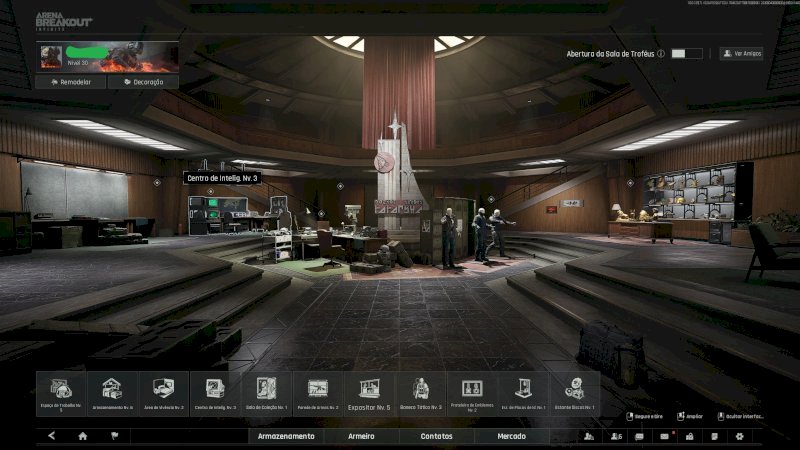Click the player avatar portrait
The height and width of the screenshot is (450, 800).
[51, 57]
